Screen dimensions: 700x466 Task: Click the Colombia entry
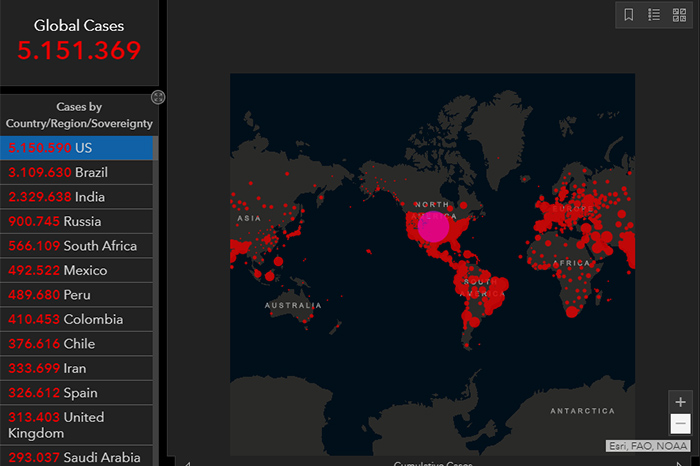[x=76, y=319]
